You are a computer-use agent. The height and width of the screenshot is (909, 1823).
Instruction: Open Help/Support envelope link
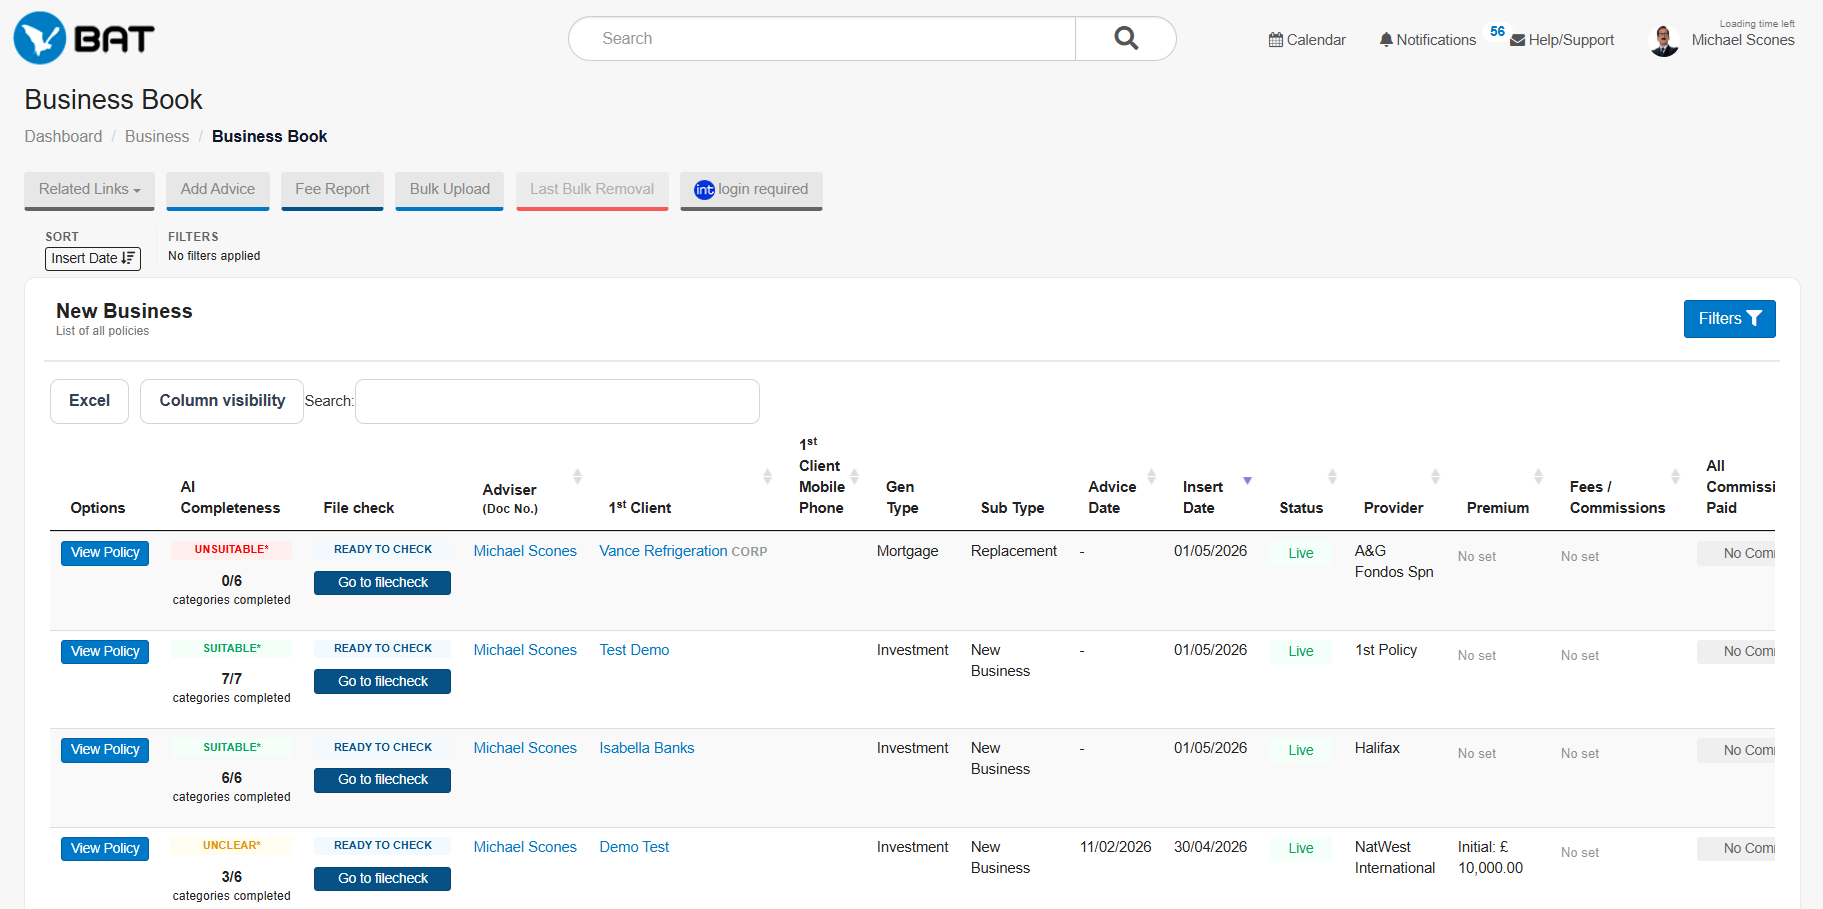[x=1562, y=40]
